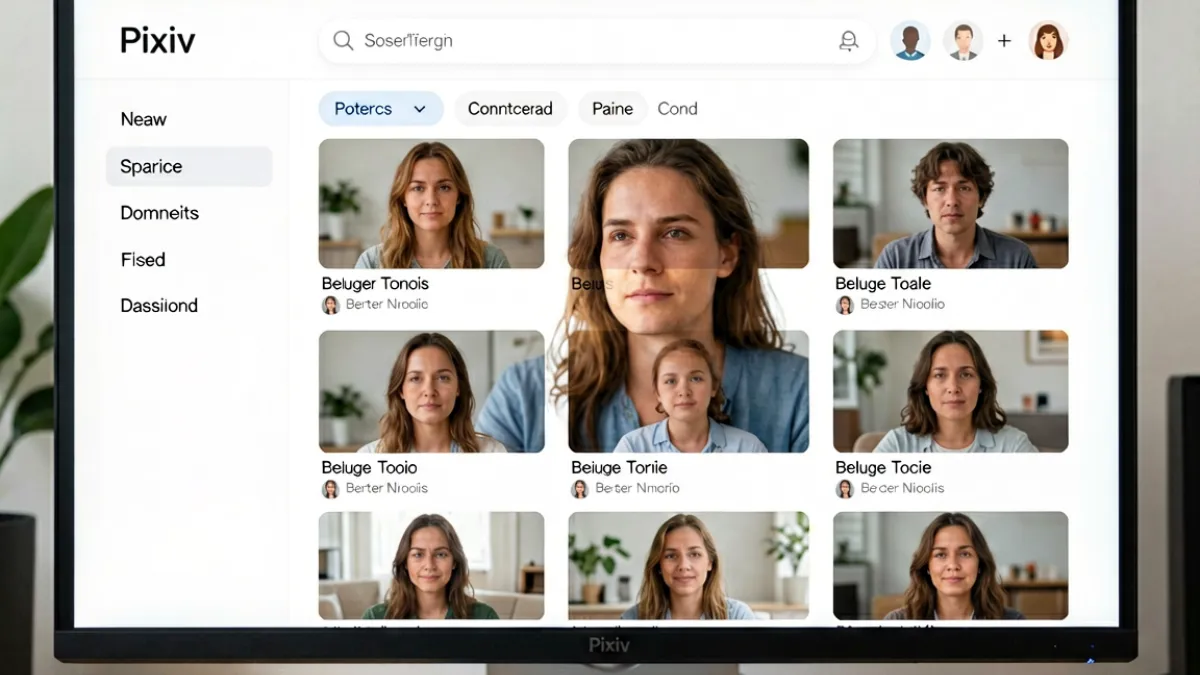Open the profile avatar wearing a blue shirt

(x=910, y=41)
